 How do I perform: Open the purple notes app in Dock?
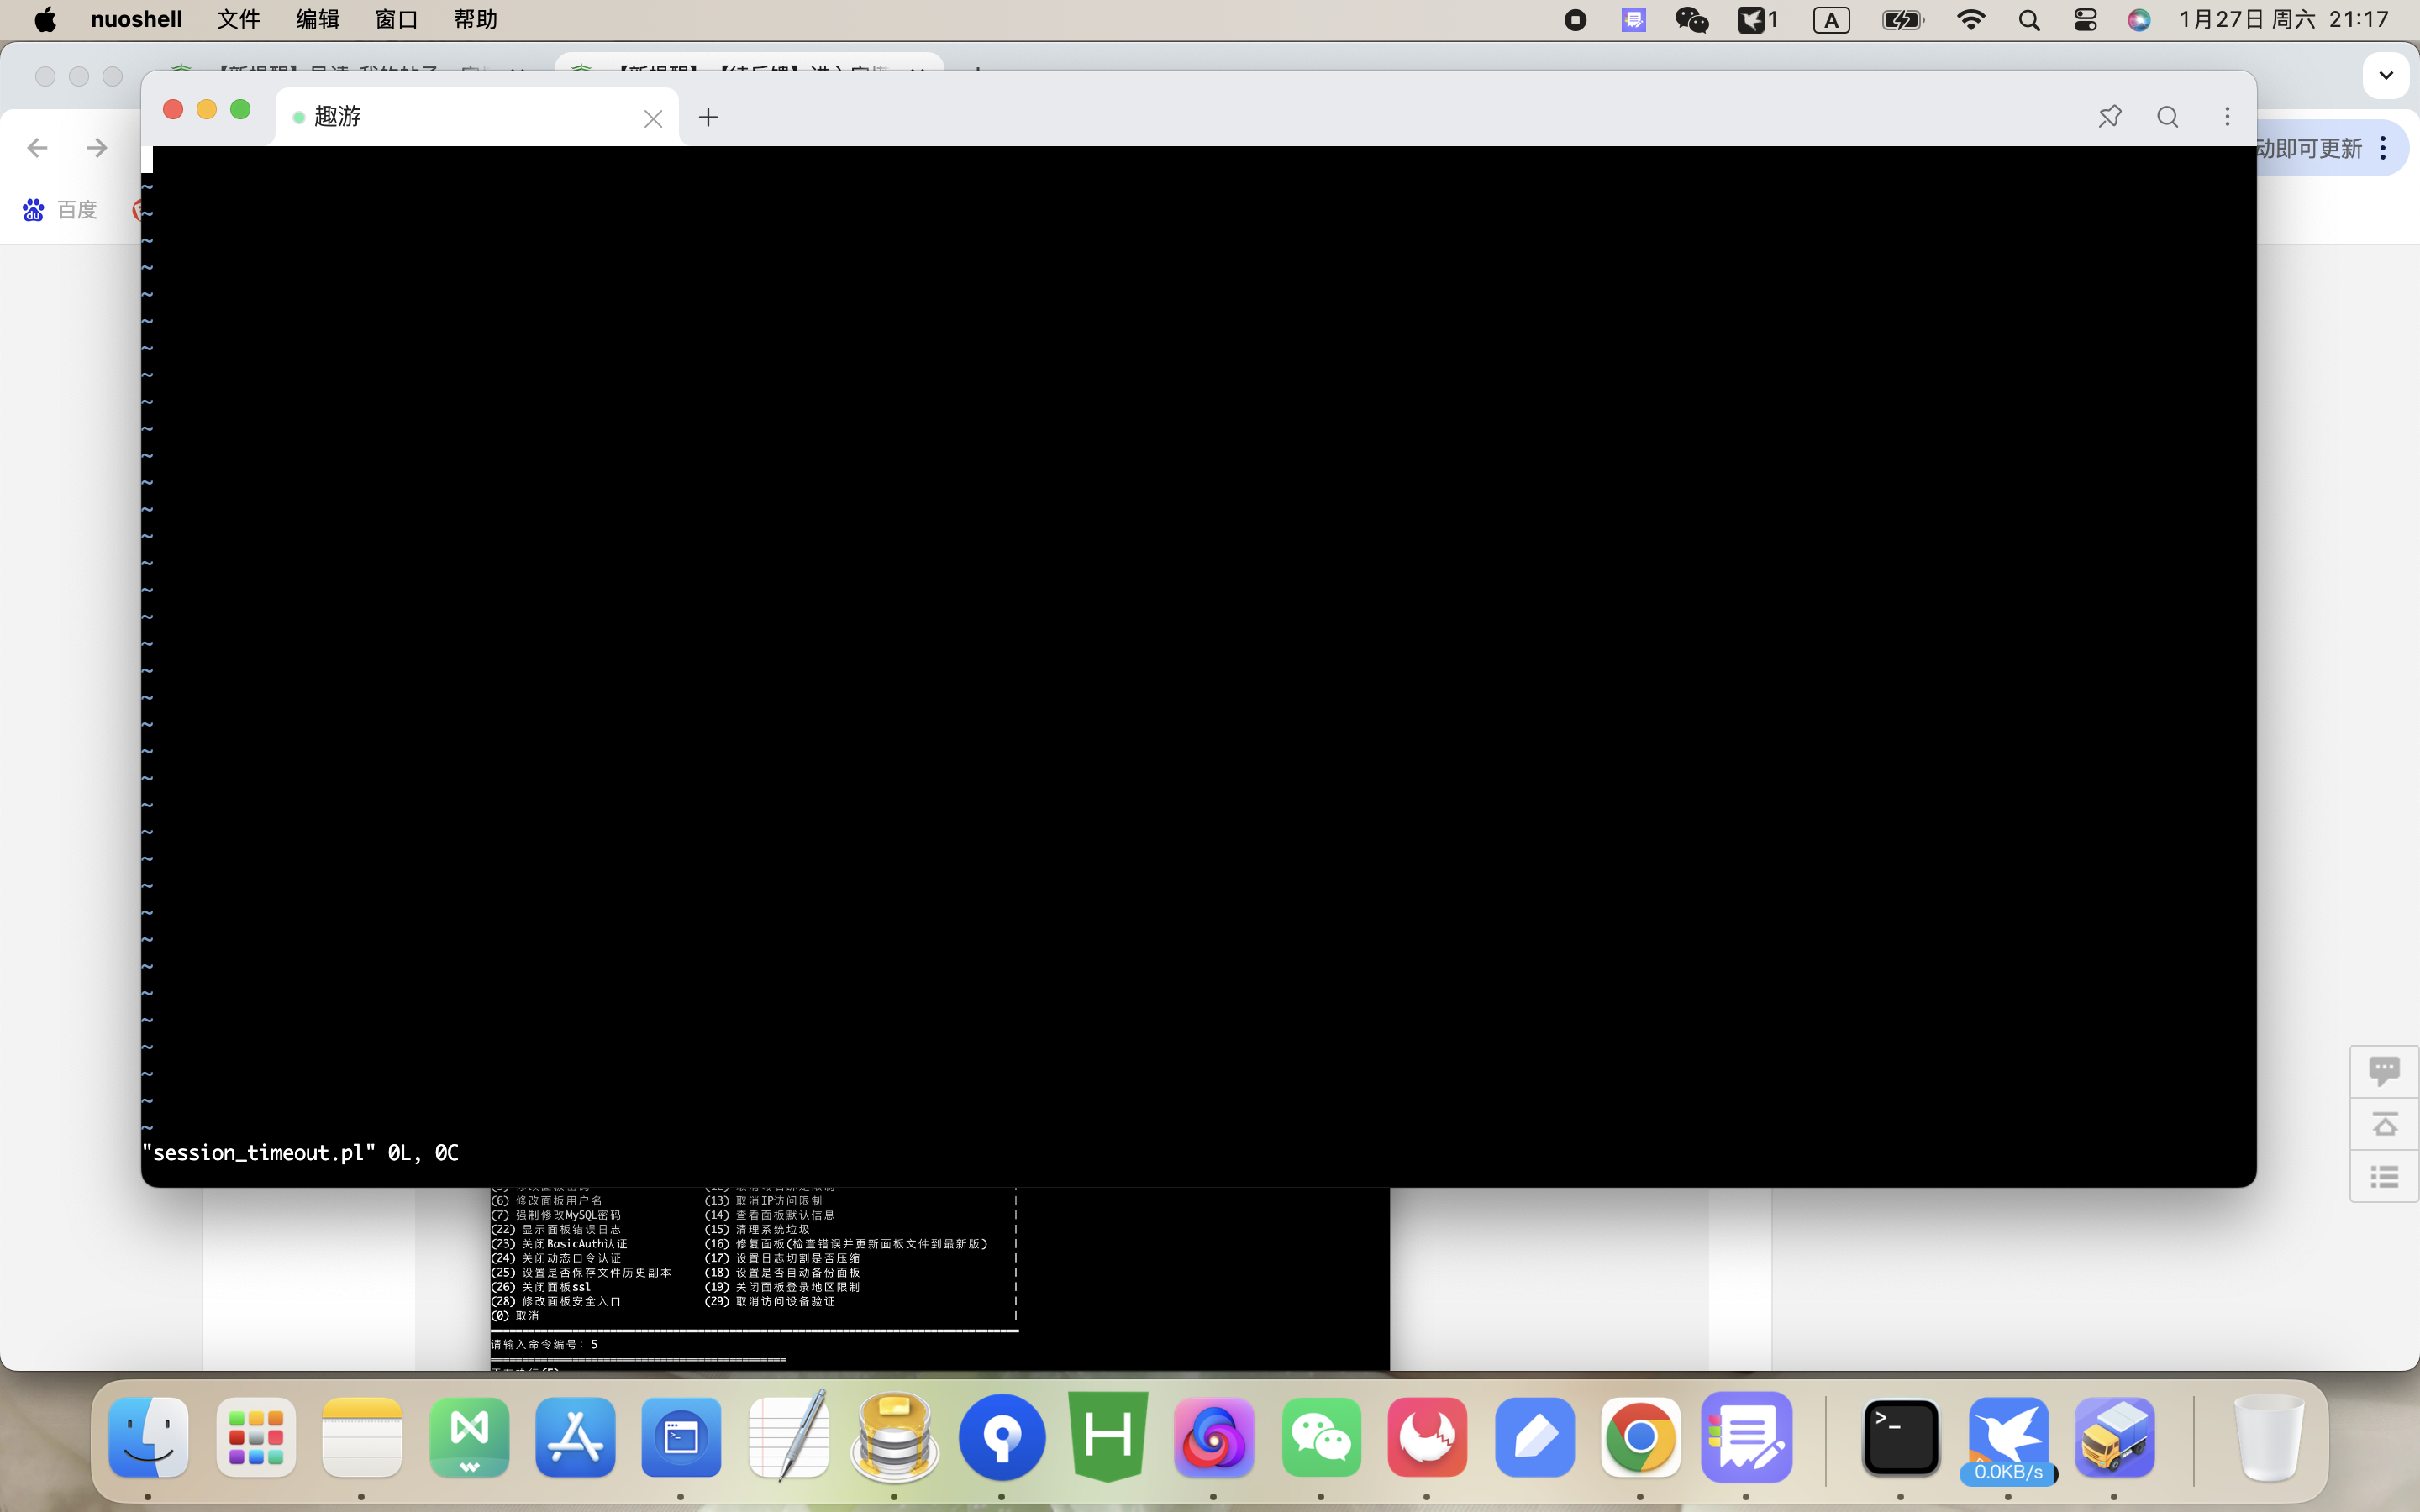(x=1747, y=1437)
